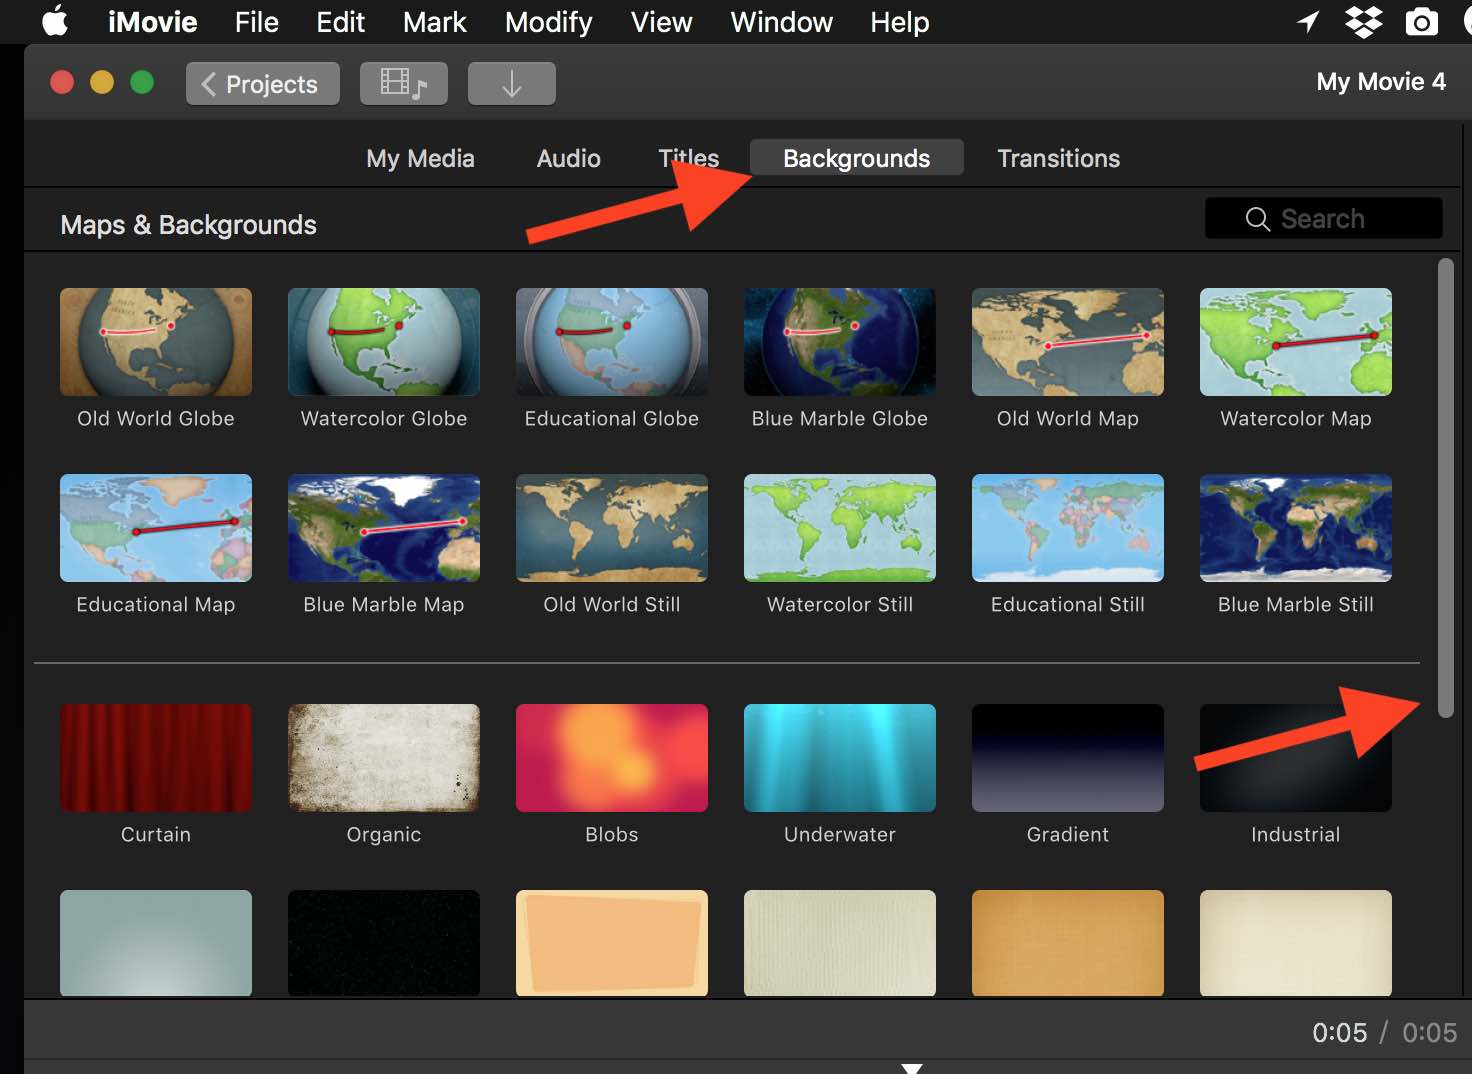Select the Old World Still thumbnail

pyautogui.click(x=612, y=528)
